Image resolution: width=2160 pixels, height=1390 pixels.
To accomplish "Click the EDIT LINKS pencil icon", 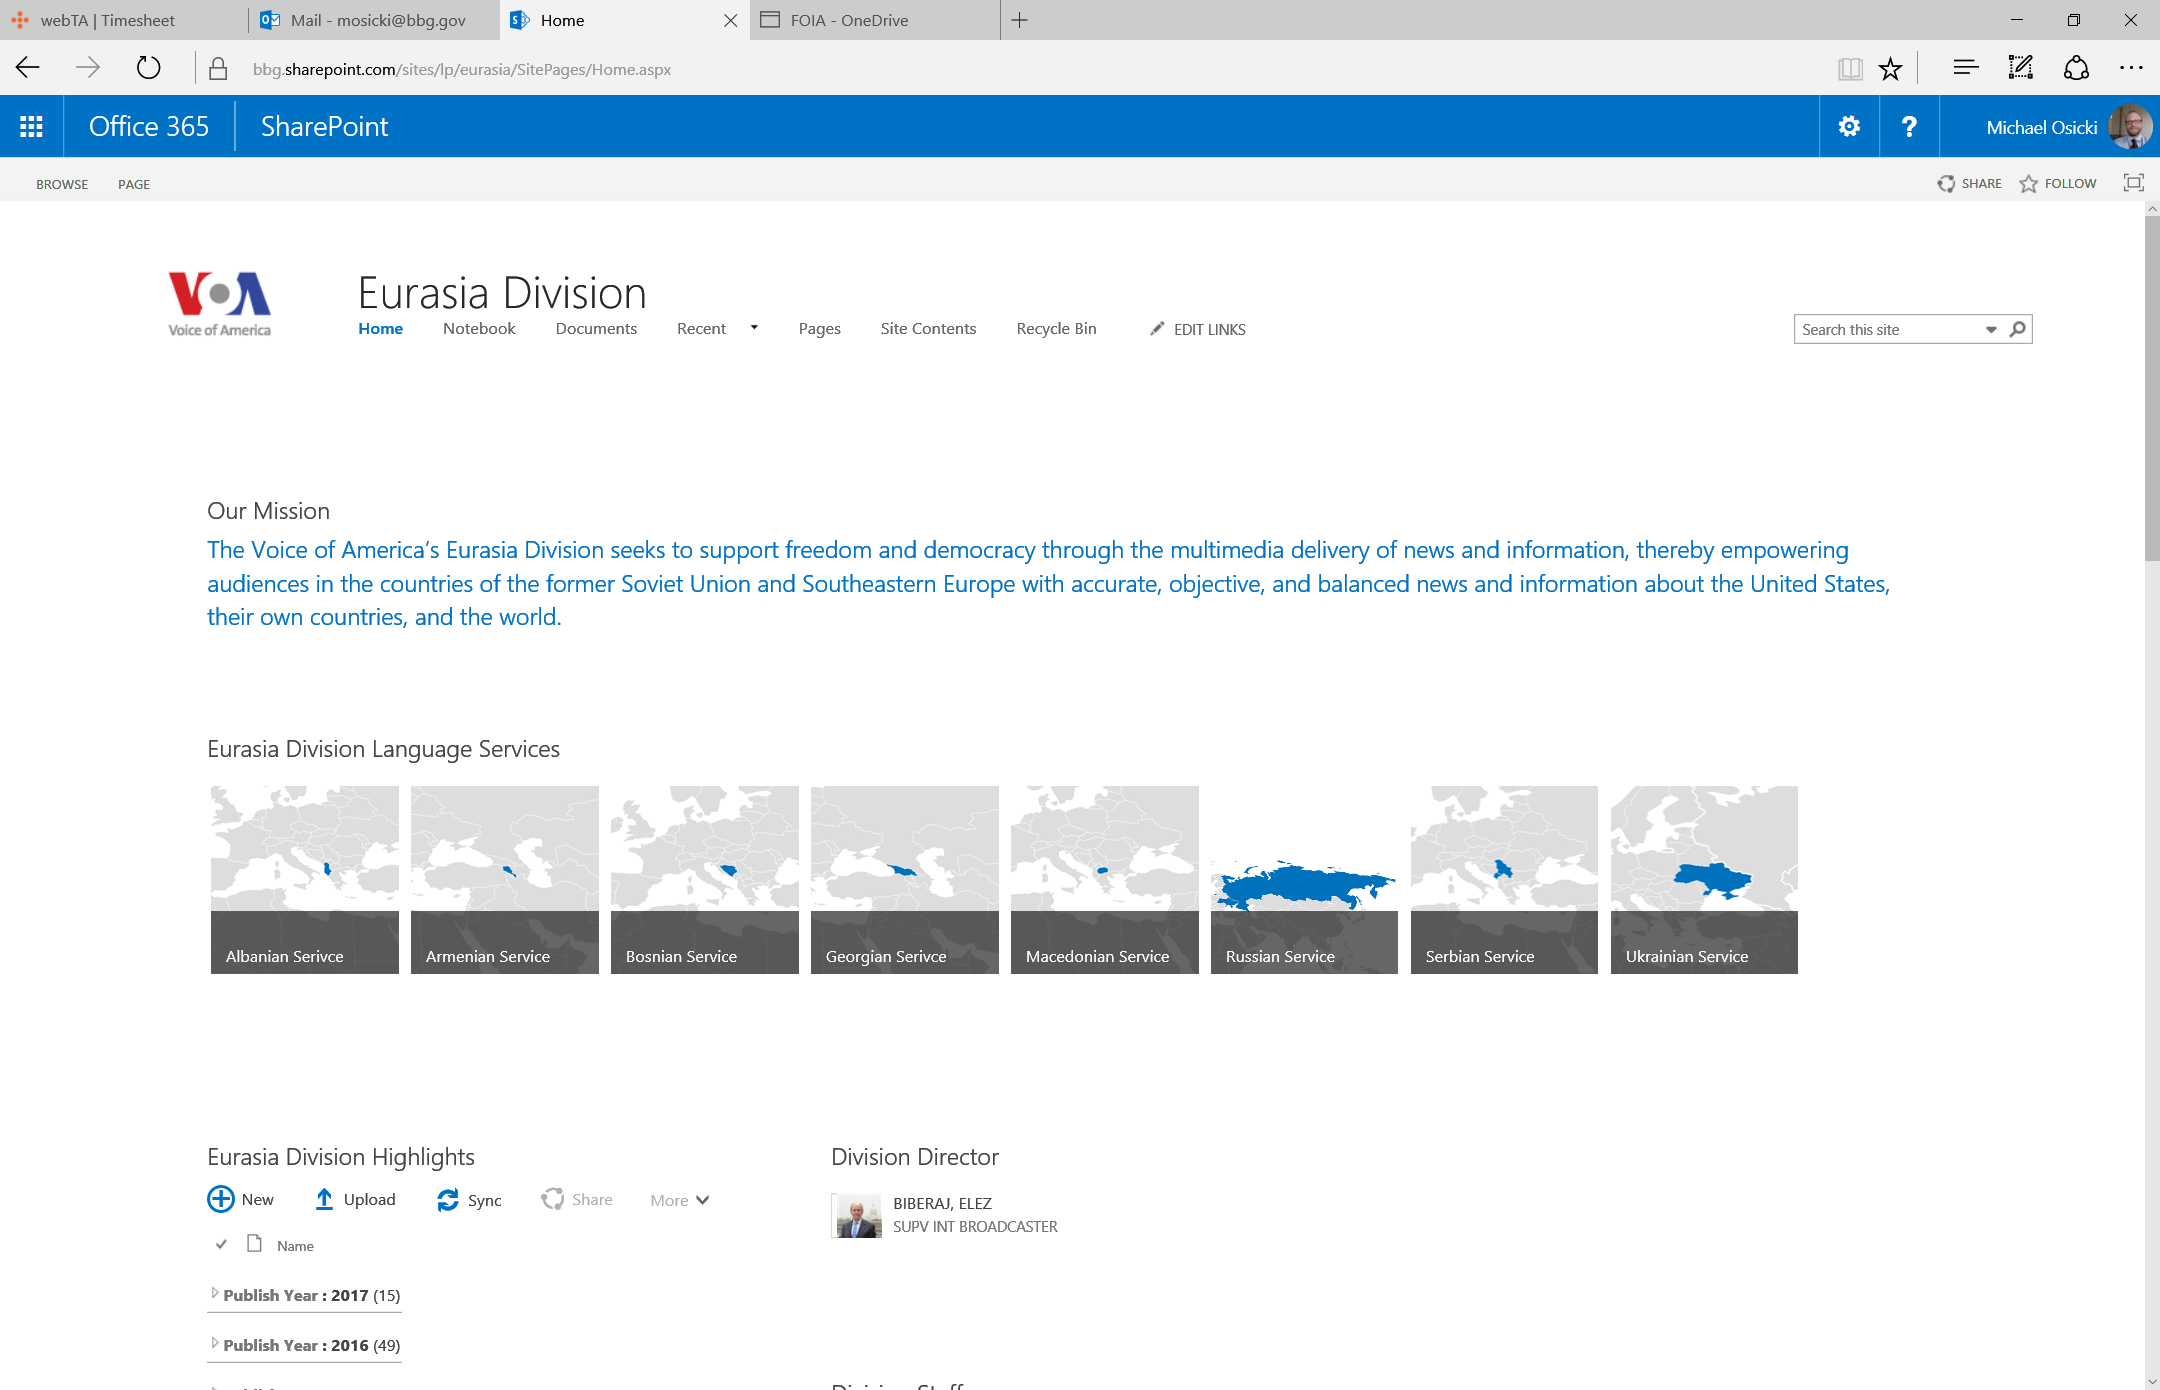I will click(x=1157, y=329).
